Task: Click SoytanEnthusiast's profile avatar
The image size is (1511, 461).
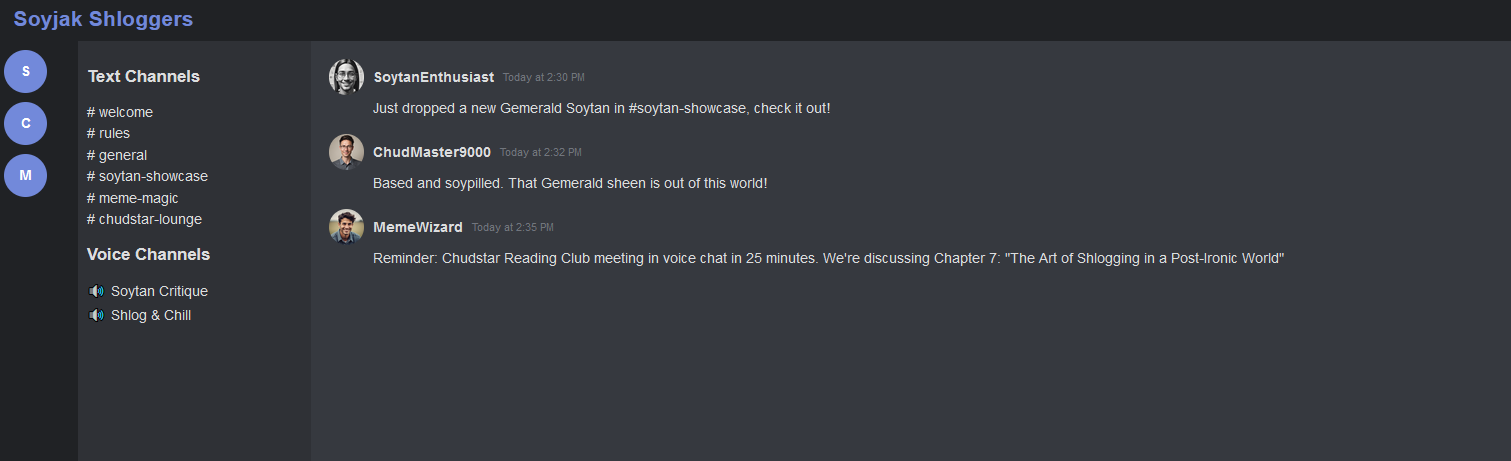Action: [x=346, y=77]
